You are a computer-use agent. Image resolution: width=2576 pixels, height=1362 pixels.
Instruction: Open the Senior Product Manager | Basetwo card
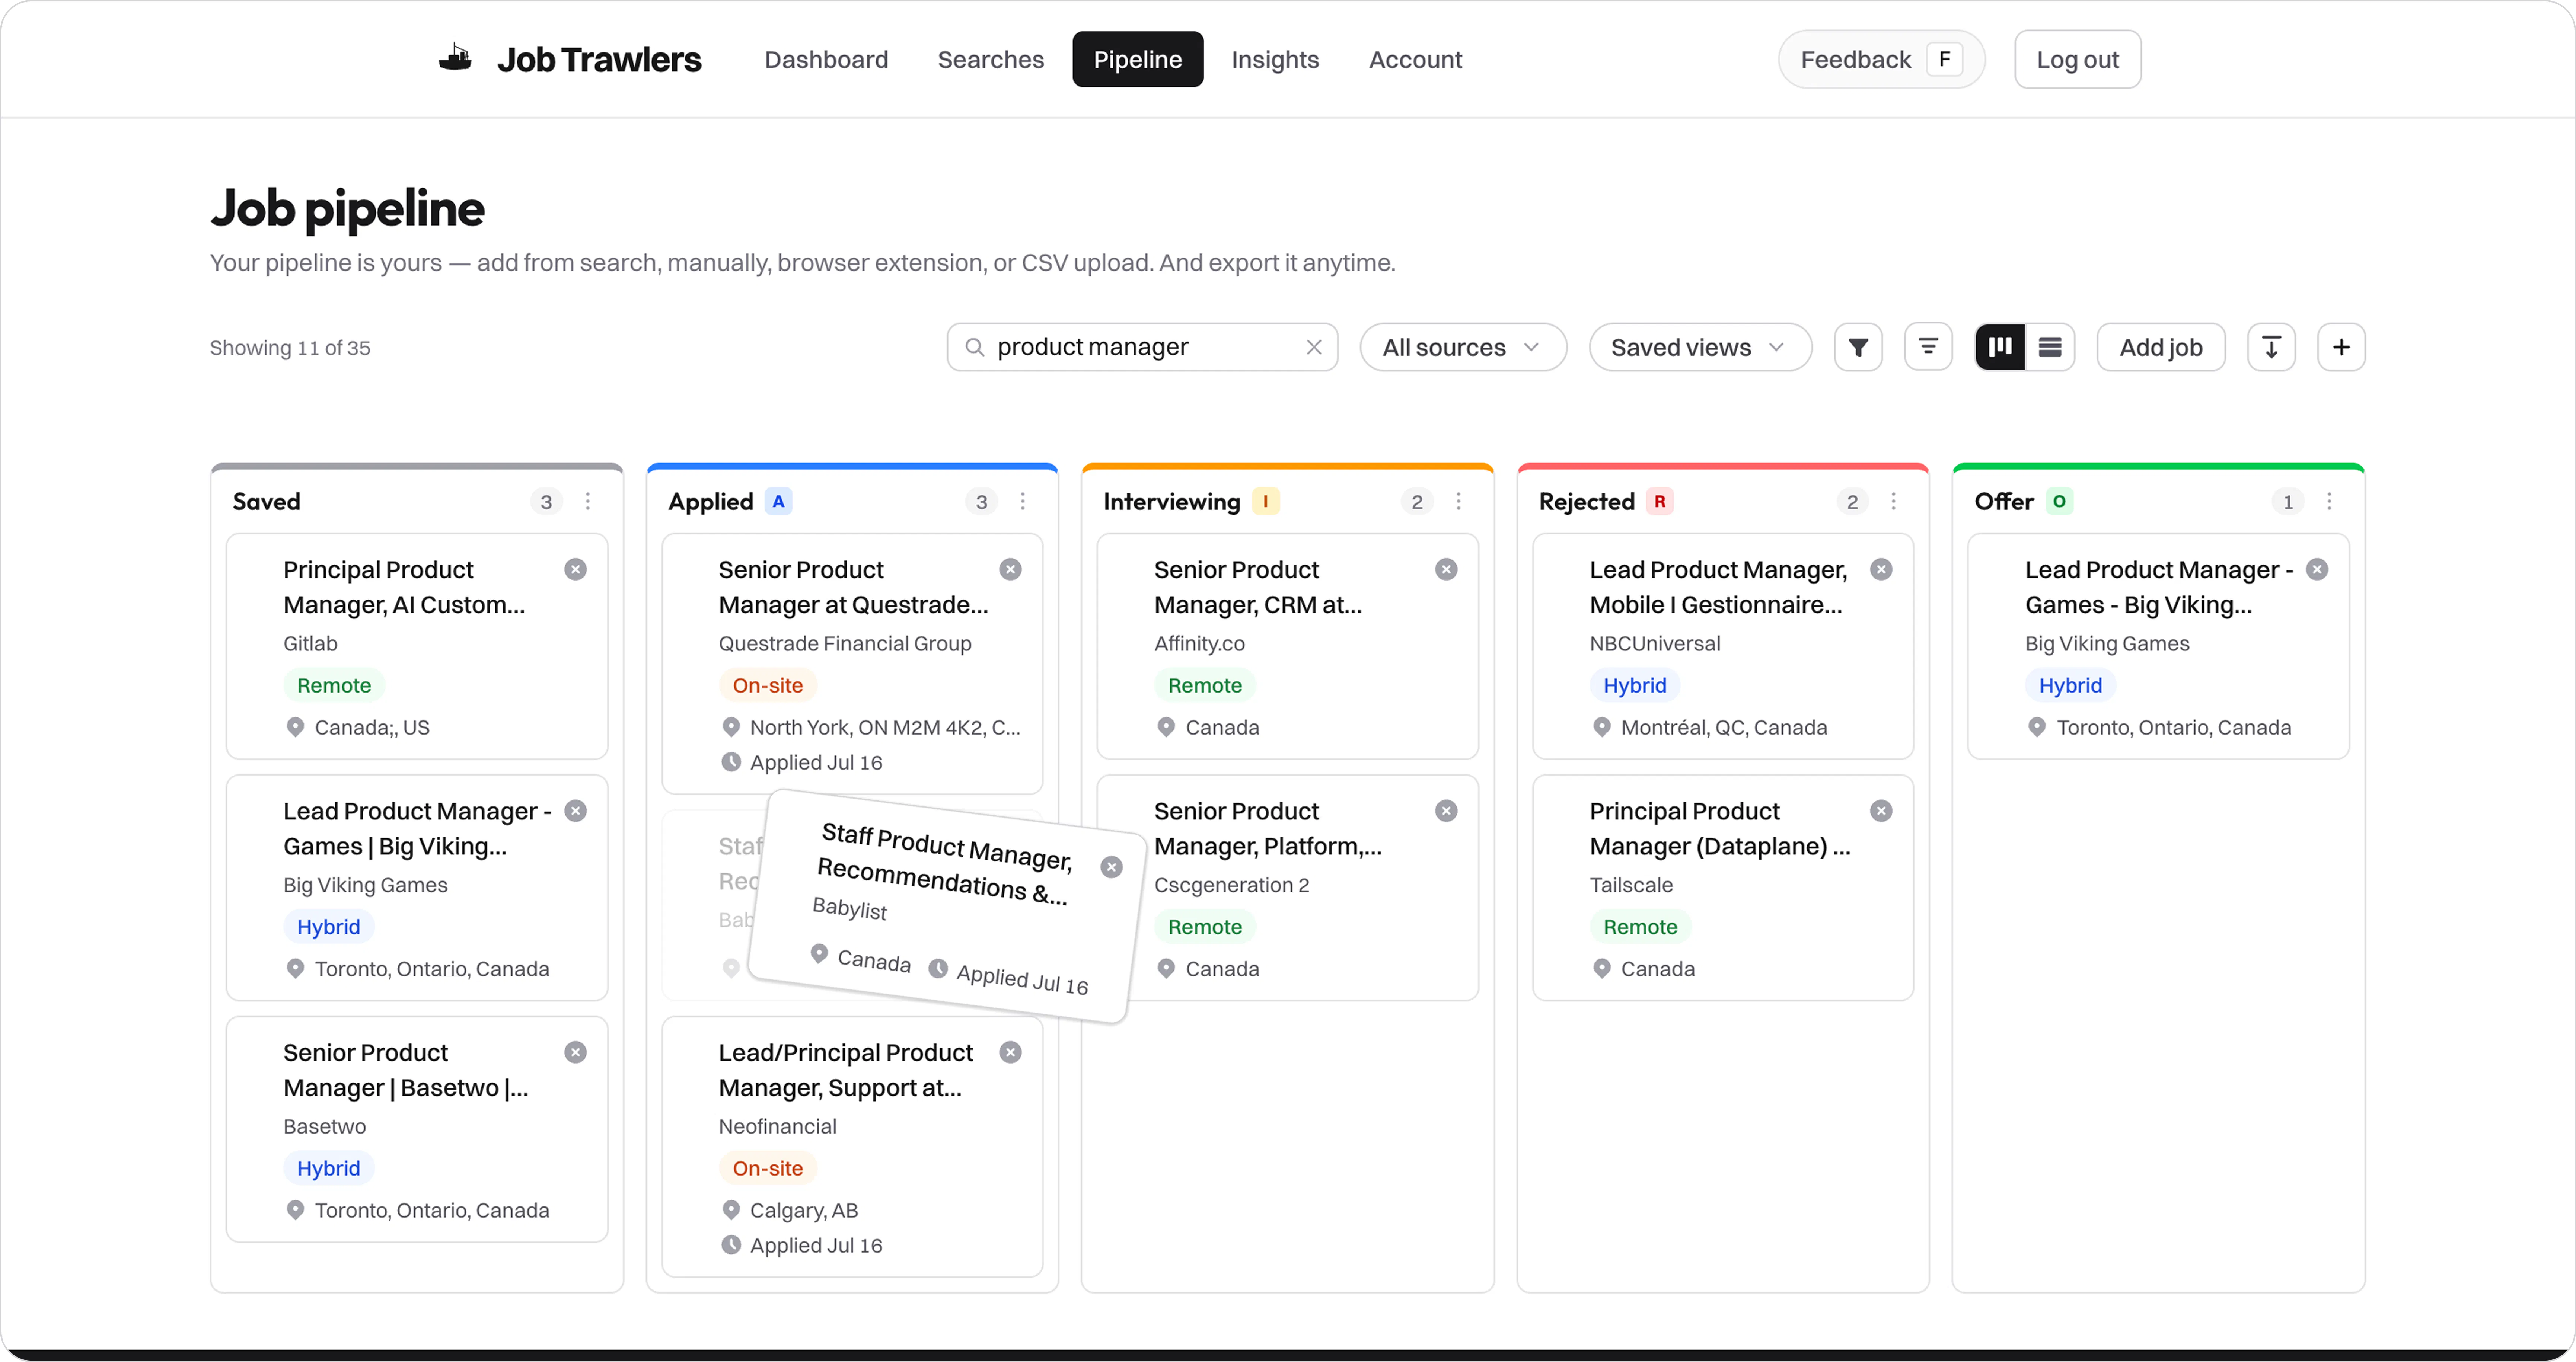point(417,1129)
